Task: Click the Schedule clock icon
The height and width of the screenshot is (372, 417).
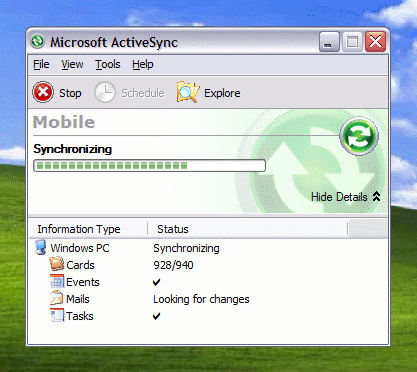Action: [105, 92]
